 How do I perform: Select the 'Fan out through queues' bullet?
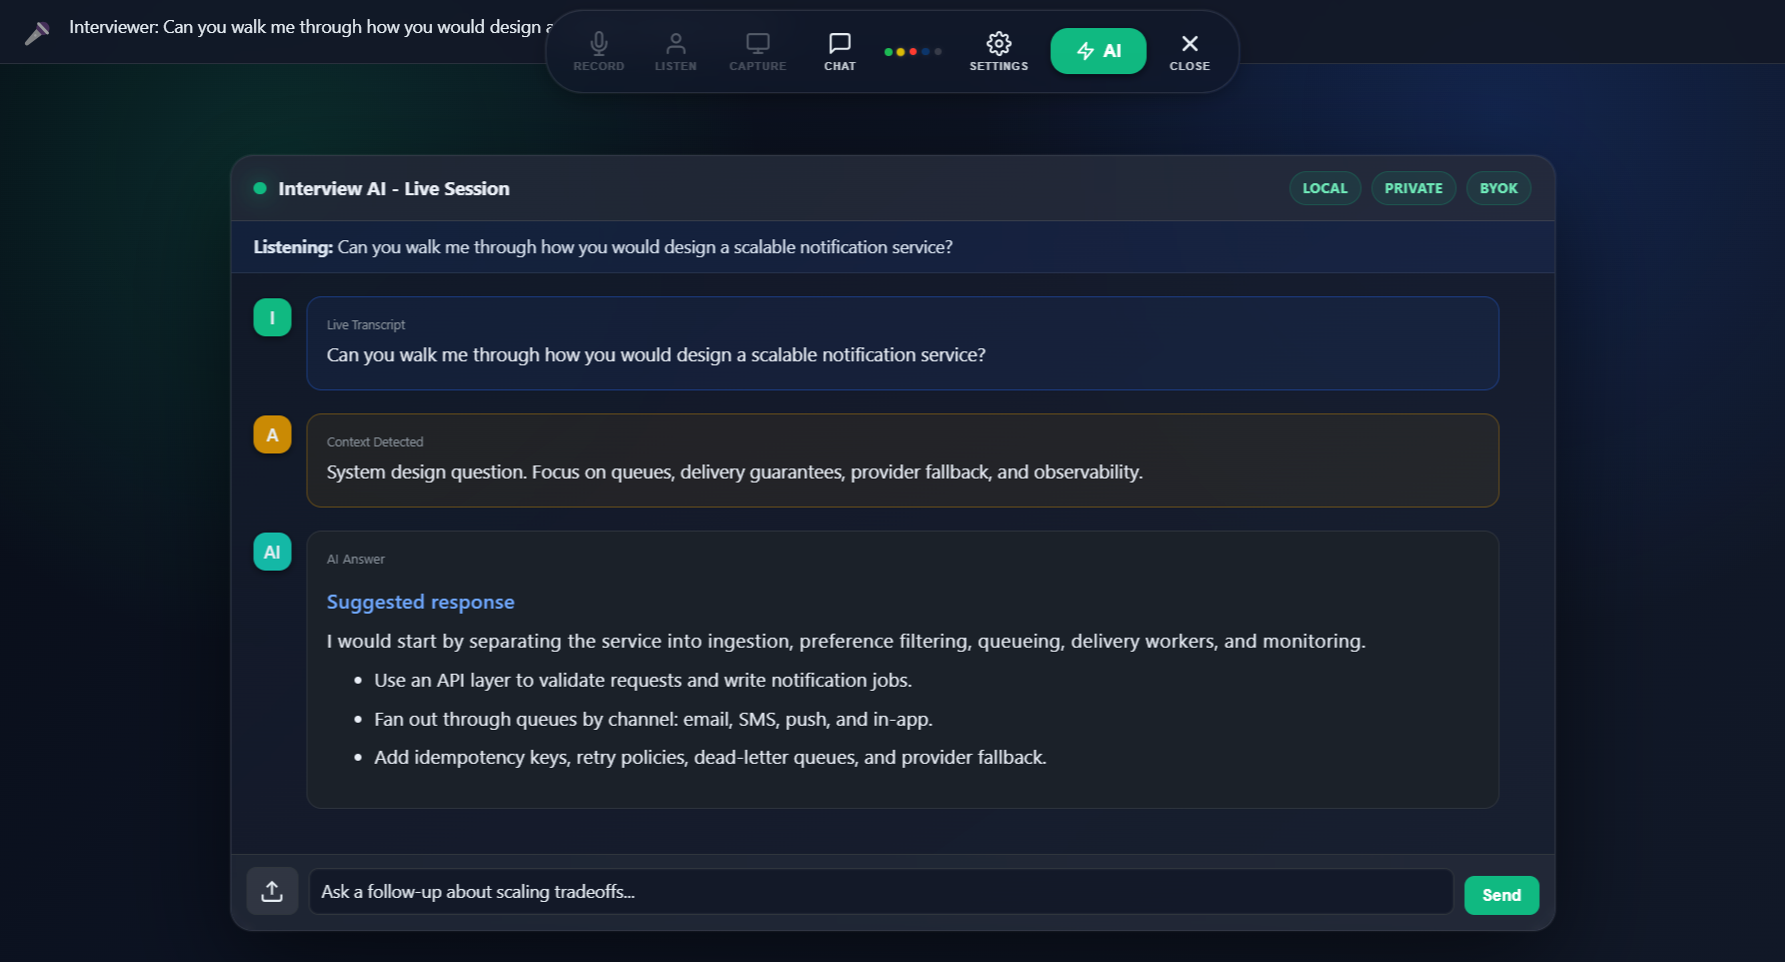(x=653, y=719)
